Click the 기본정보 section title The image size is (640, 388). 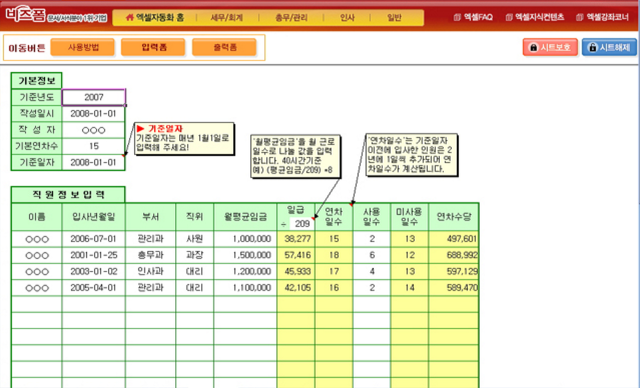coord(37,81)
